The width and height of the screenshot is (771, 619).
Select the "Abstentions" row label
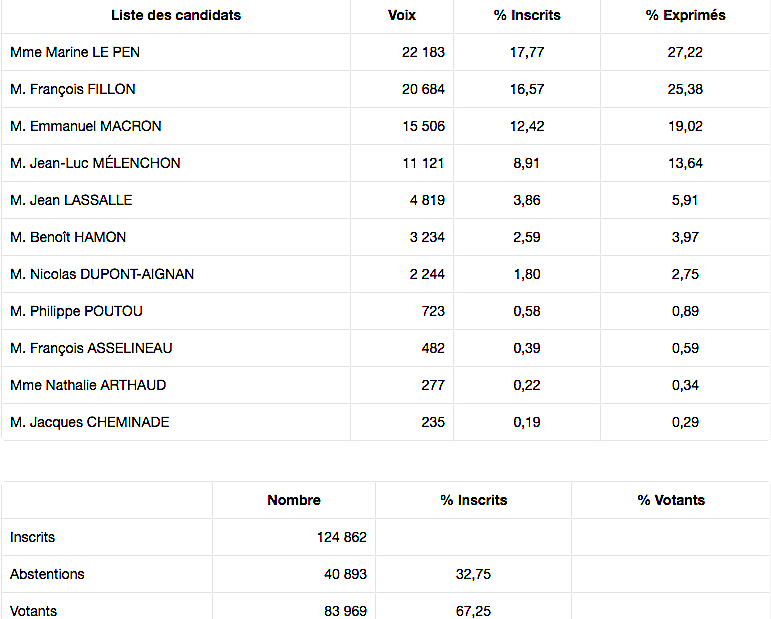coord(47,574)
